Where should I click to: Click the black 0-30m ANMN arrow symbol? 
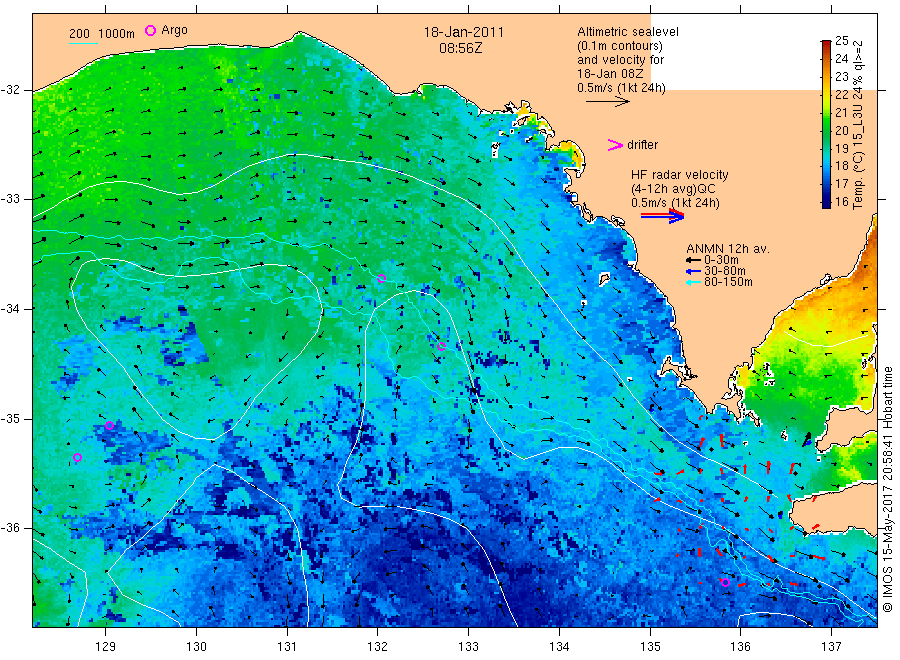tap(693, 261)
